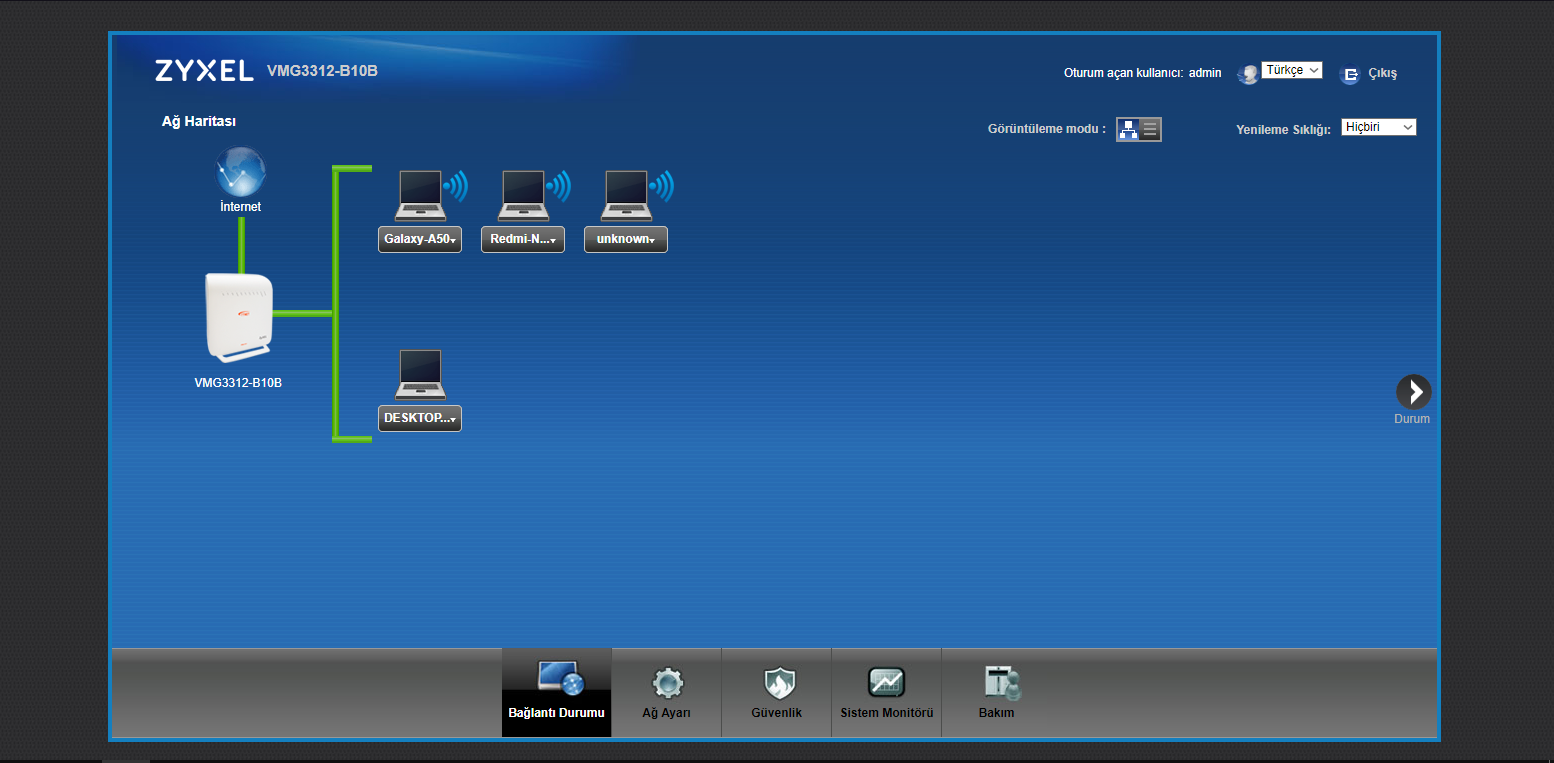Click the Durum label under the arrow
This screenshot has height=763, width=1554.
point(1412,419)
